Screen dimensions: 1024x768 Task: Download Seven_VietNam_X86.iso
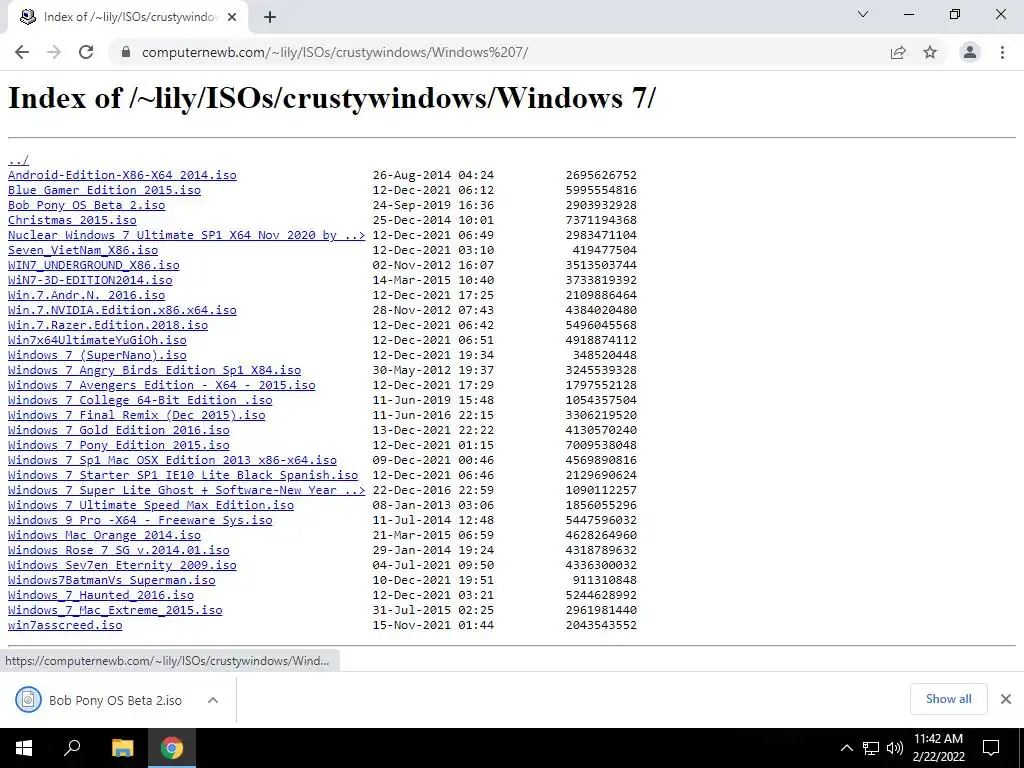[83, 250]
